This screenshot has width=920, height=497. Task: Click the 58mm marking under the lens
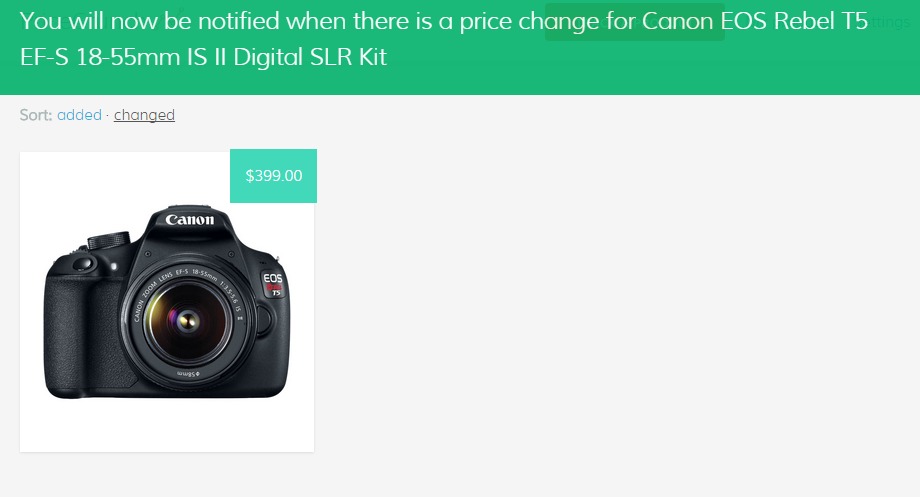pos(188,374)
